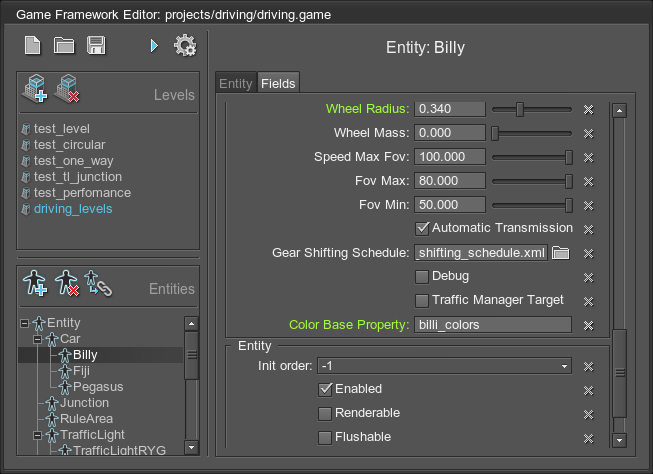Screen dimensions: 653x474
Task: Edit Color Base Property billi_colors field
Action: tap(493, 324)
